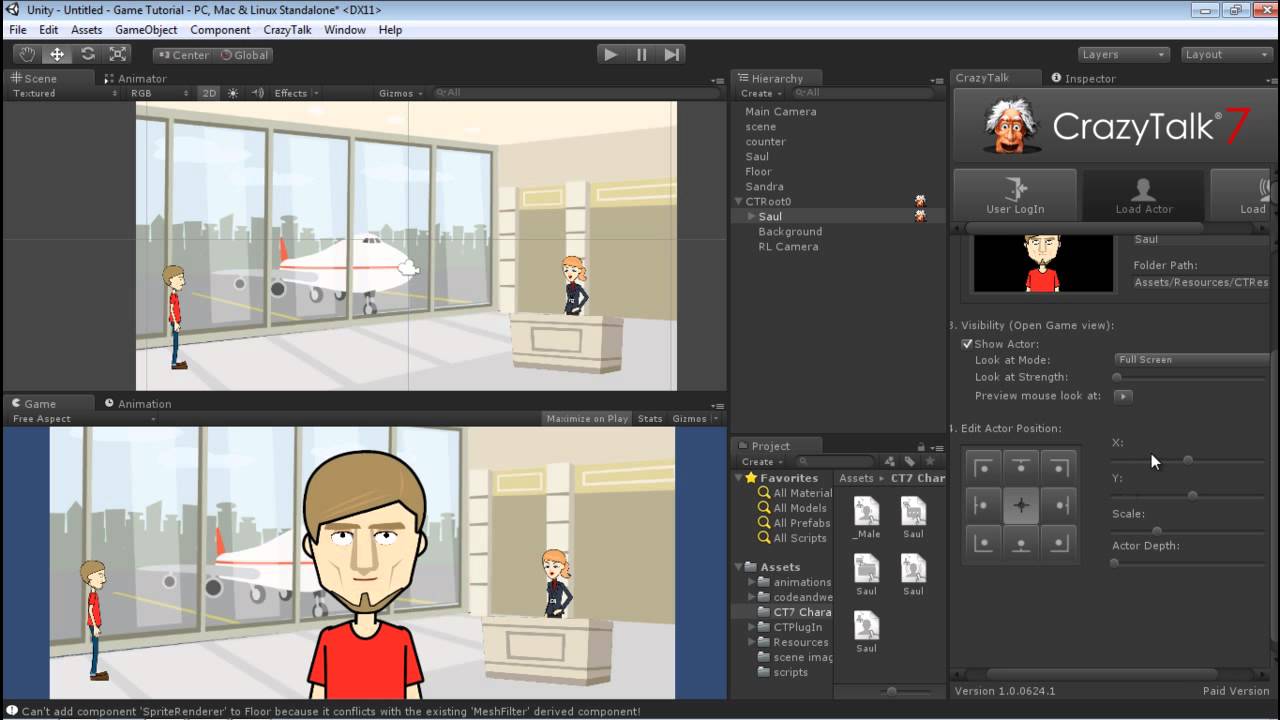Toggle scene audio speaker icon

pos(258,93)
